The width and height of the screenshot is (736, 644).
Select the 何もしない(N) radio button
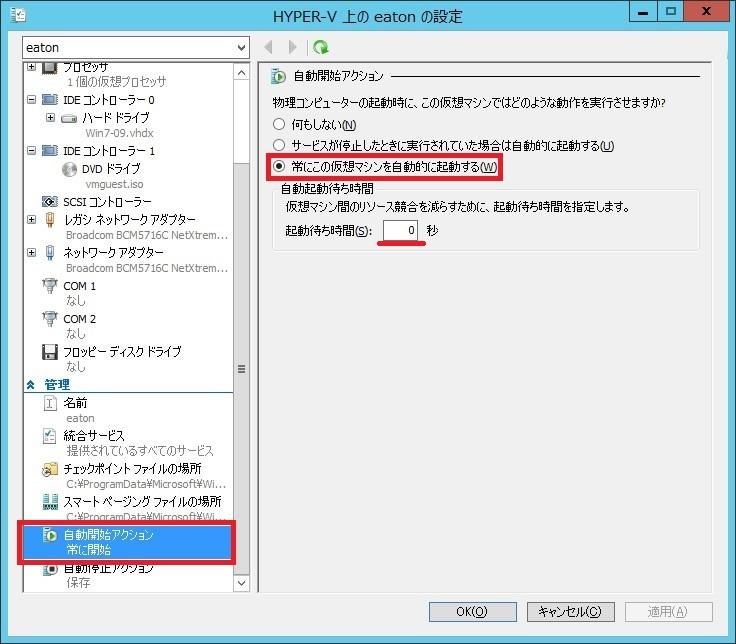279,124
